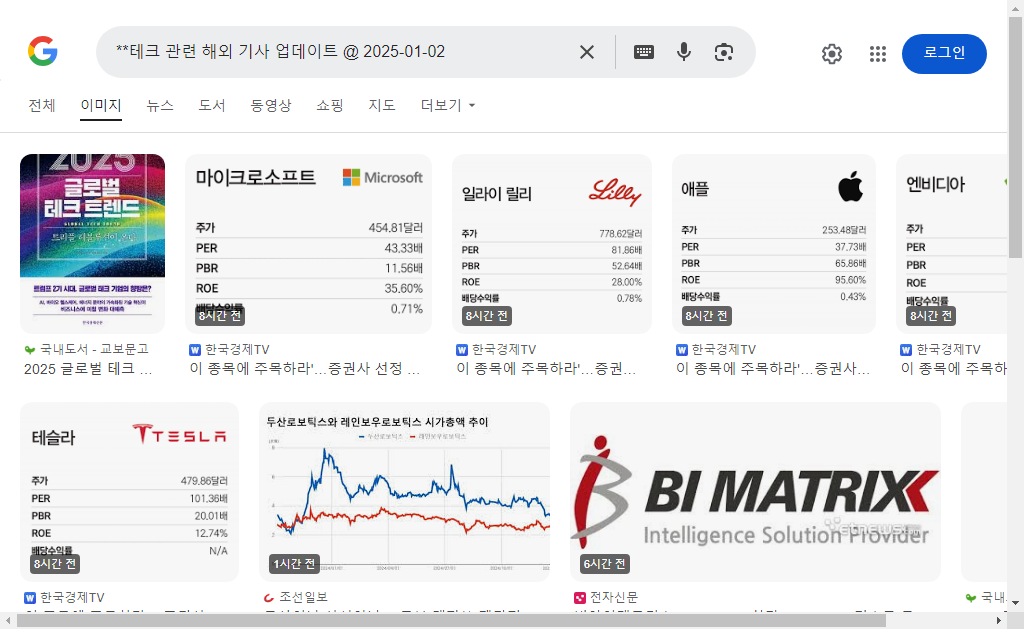
Task: Open the 도서 tab
Action: (212, 105)
